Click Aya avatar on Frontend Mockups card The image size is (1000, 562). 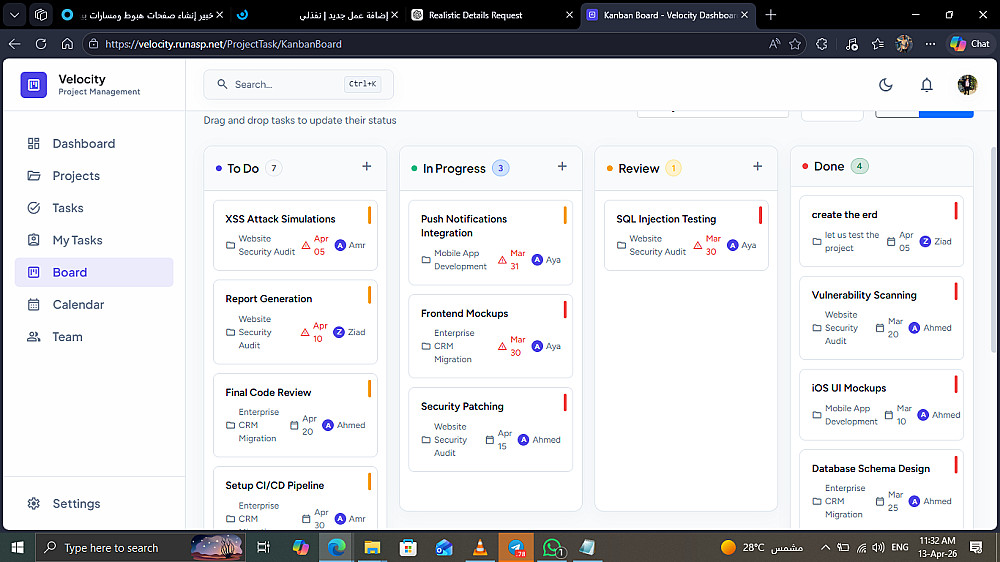(537, 346)
